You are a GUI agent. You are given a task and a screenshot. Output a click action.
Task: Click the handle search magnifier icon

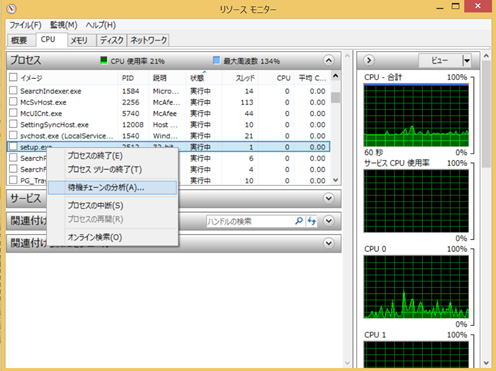(x=299, y=221)
